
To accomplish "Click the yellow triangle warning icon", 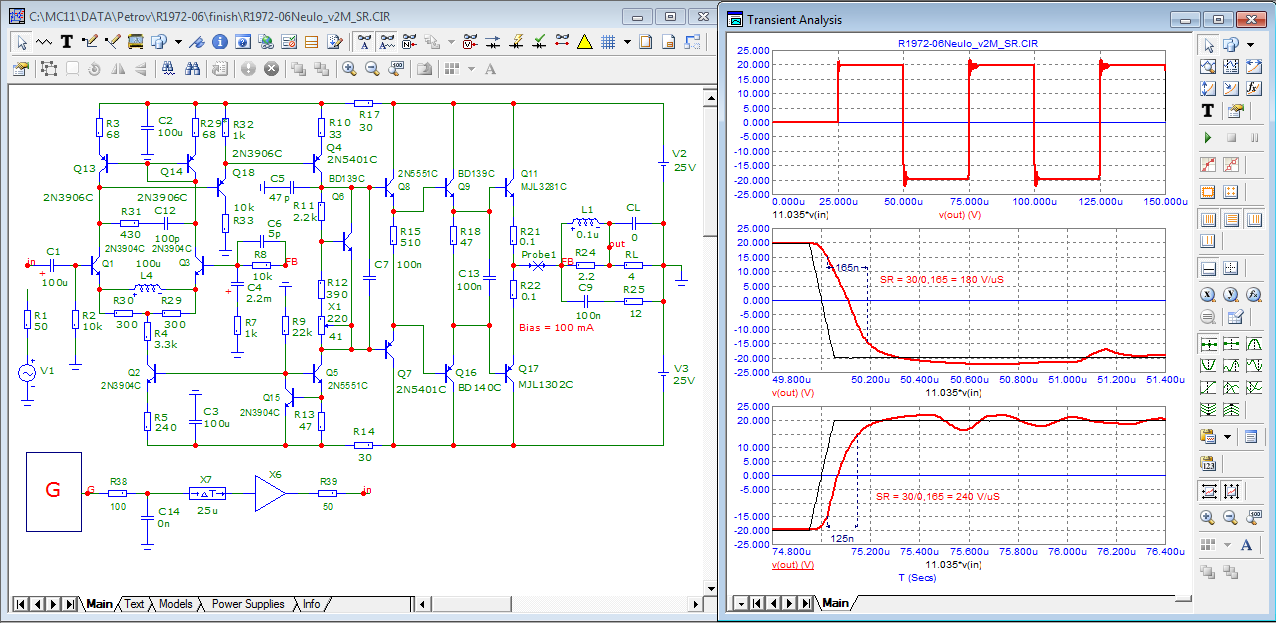I will click(x=585, y=42).
